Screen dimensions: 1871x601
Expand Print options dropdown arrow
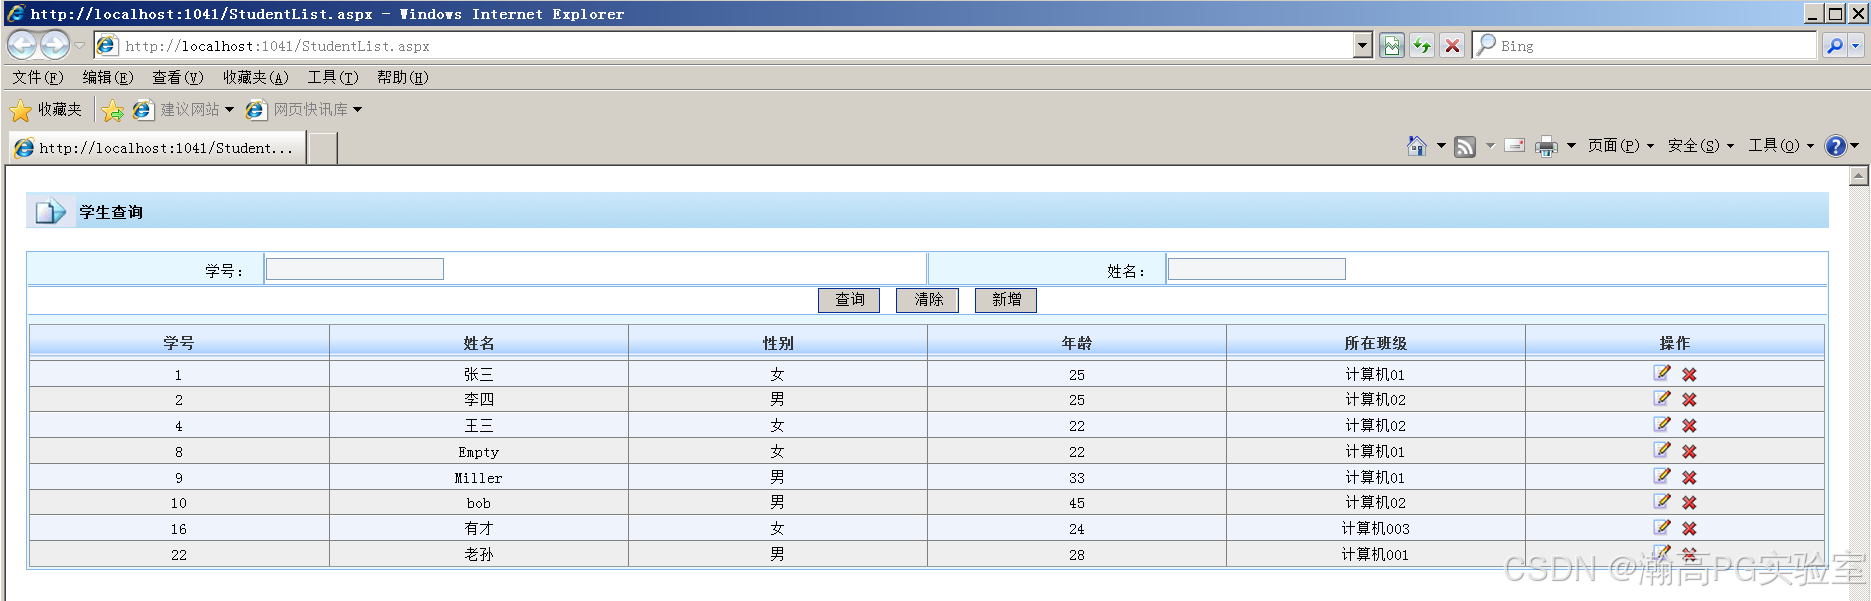click(x=1571, y=146)
